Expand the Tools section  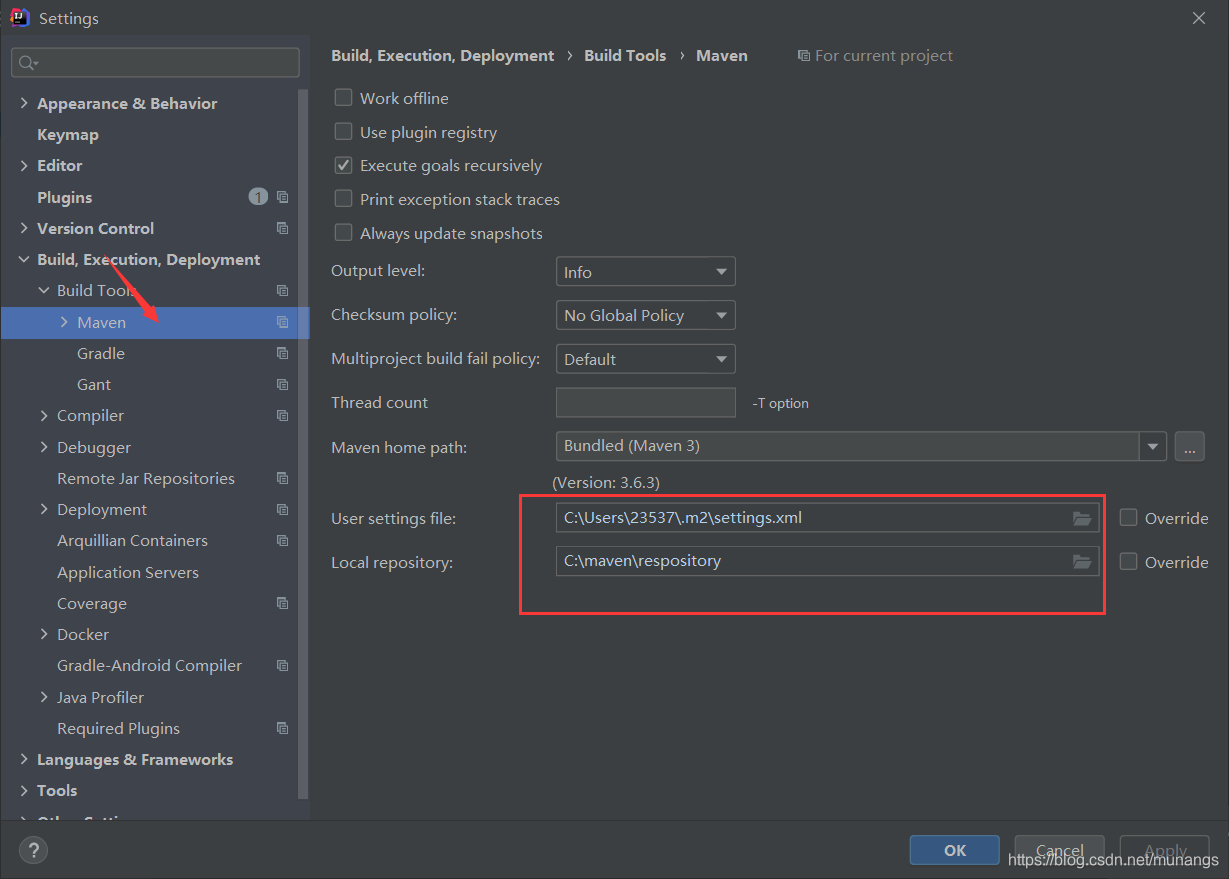coord(24,790)
